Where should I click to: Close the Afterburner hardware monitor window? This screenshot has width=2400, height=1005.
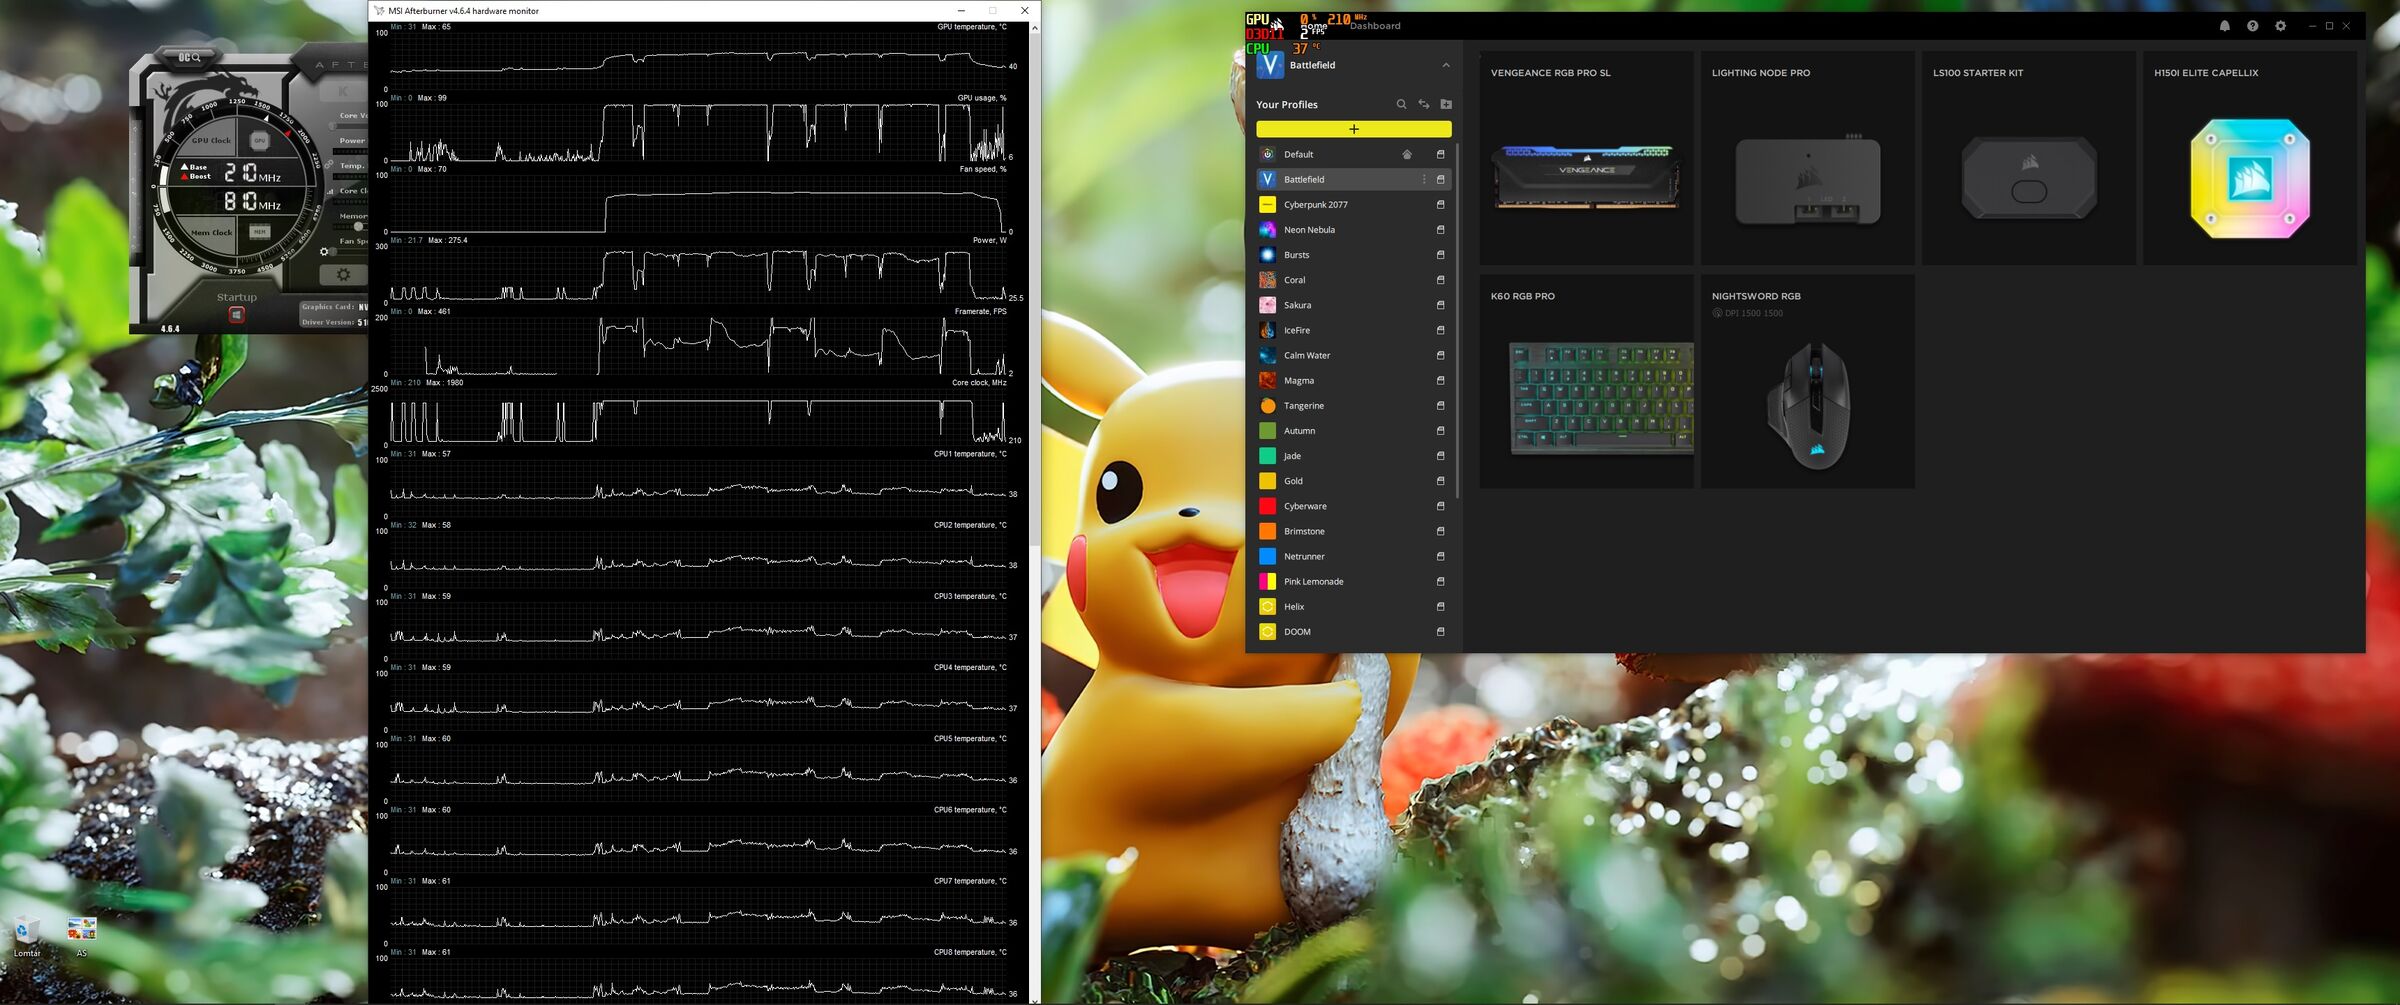click(1024, 11)
